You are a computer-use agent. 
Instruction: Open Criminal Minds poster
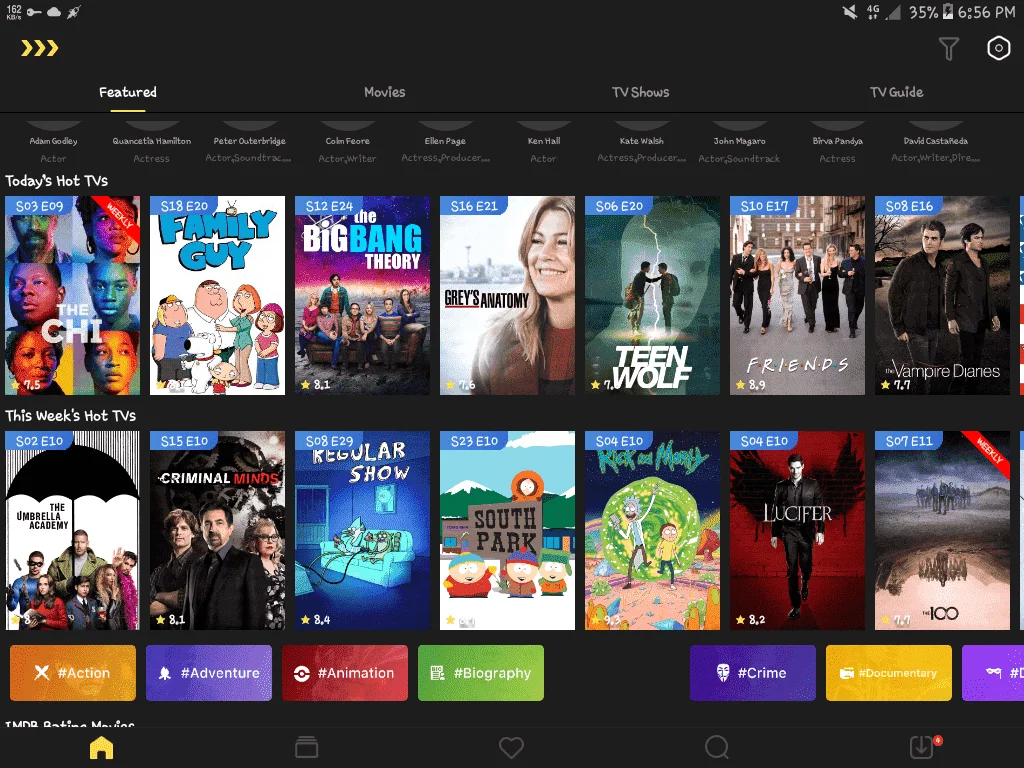coord(217,530)
